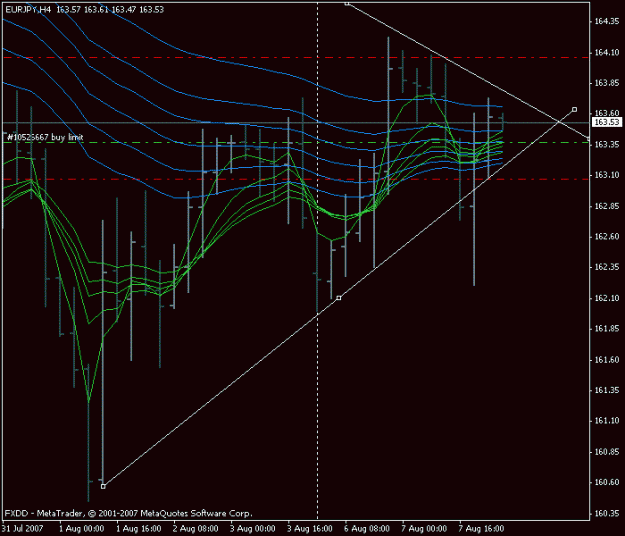The height and width of the screenshot is (536, 625).
Task: Click the 160.60 price scale label
Action: (607, 482)
